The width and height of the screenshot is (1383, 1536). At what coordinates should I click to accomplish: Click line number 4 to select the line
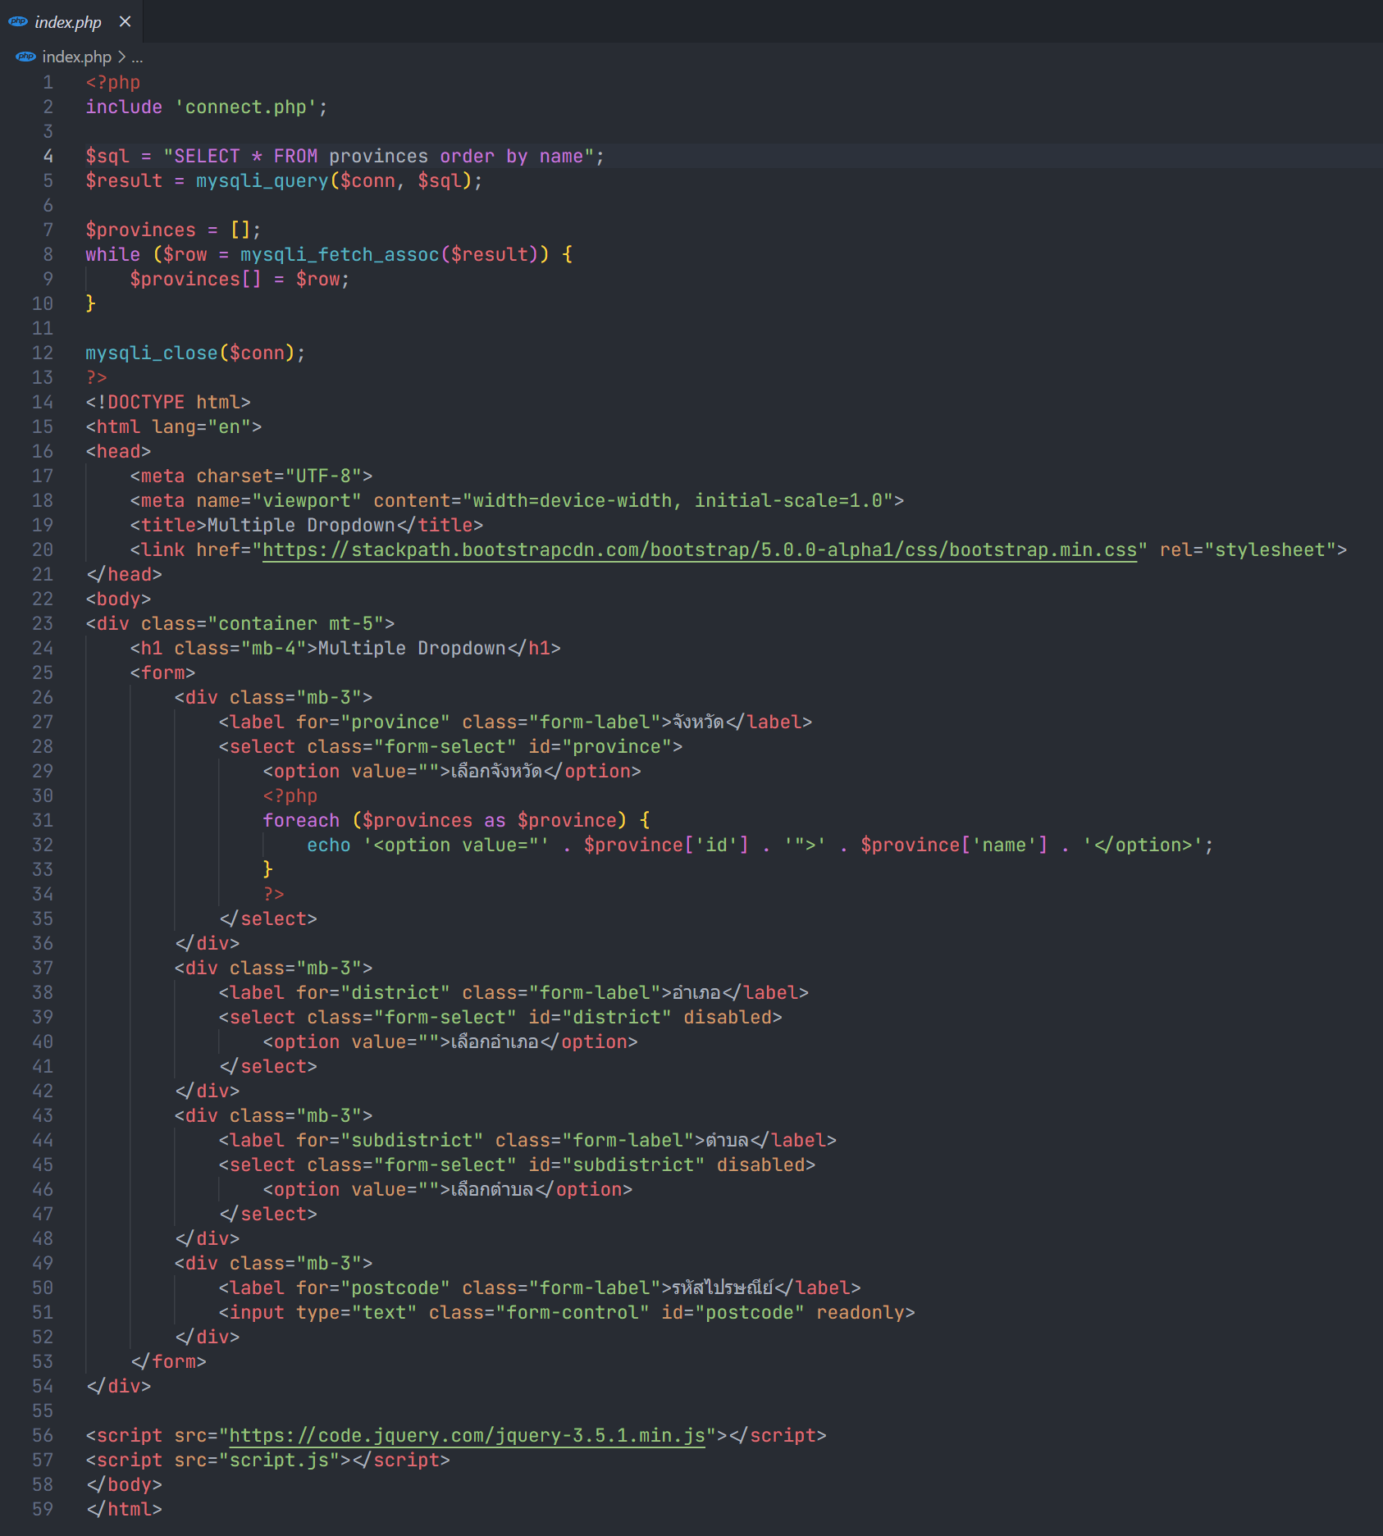[46, 156]
